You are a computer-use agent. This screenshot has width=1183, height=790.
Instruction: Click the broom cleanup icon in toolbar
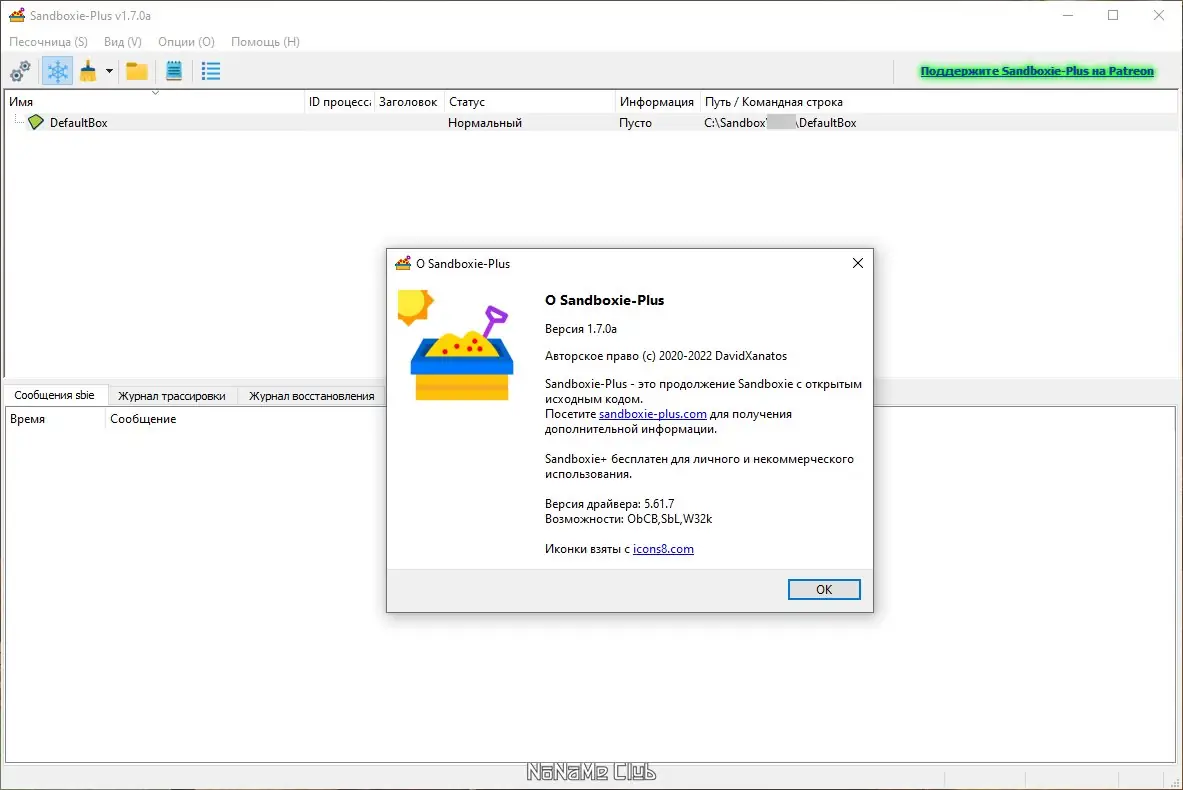tap(88, 72)
